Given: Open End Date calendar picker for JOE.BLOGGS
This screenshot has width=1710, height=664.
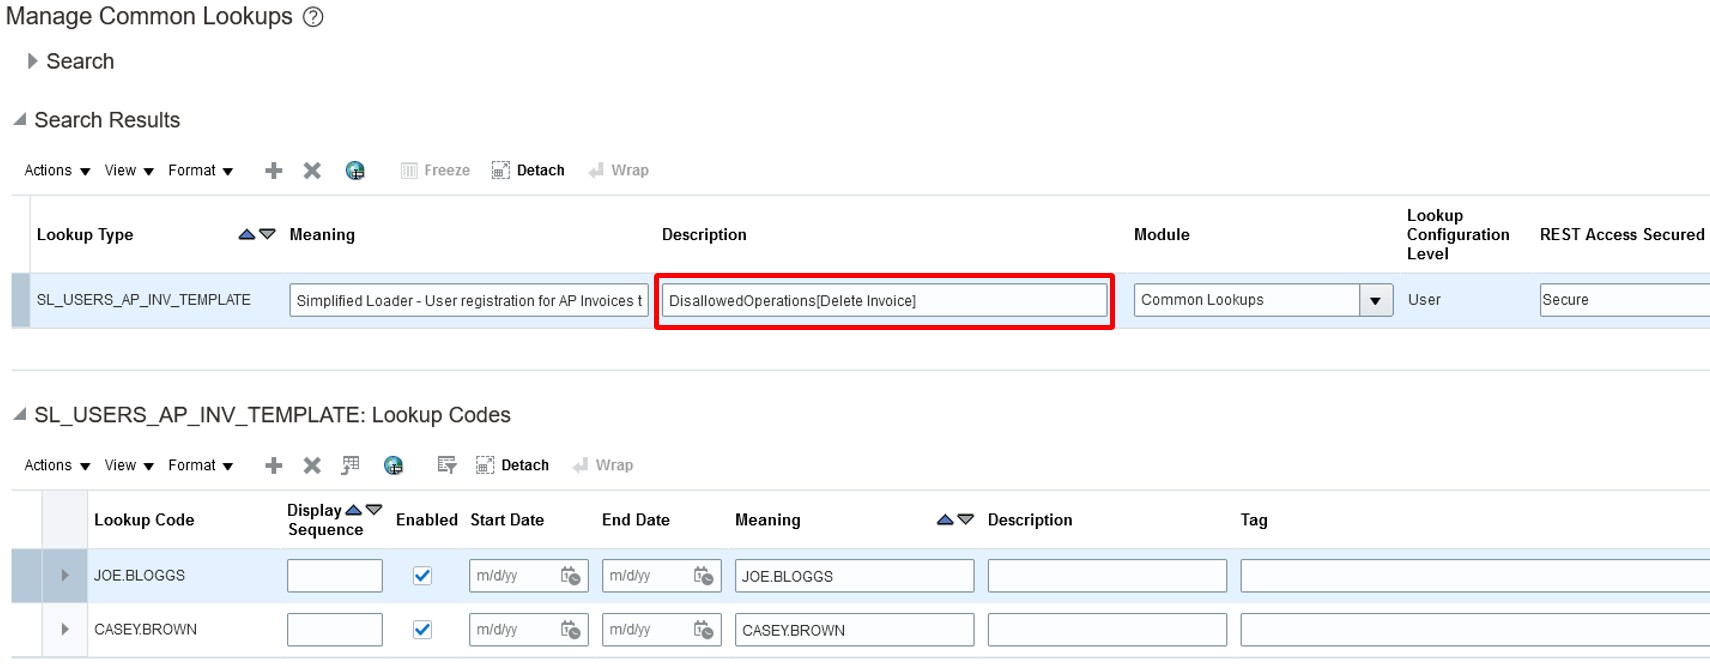Looking at the screenshot, I should [704, 576].
